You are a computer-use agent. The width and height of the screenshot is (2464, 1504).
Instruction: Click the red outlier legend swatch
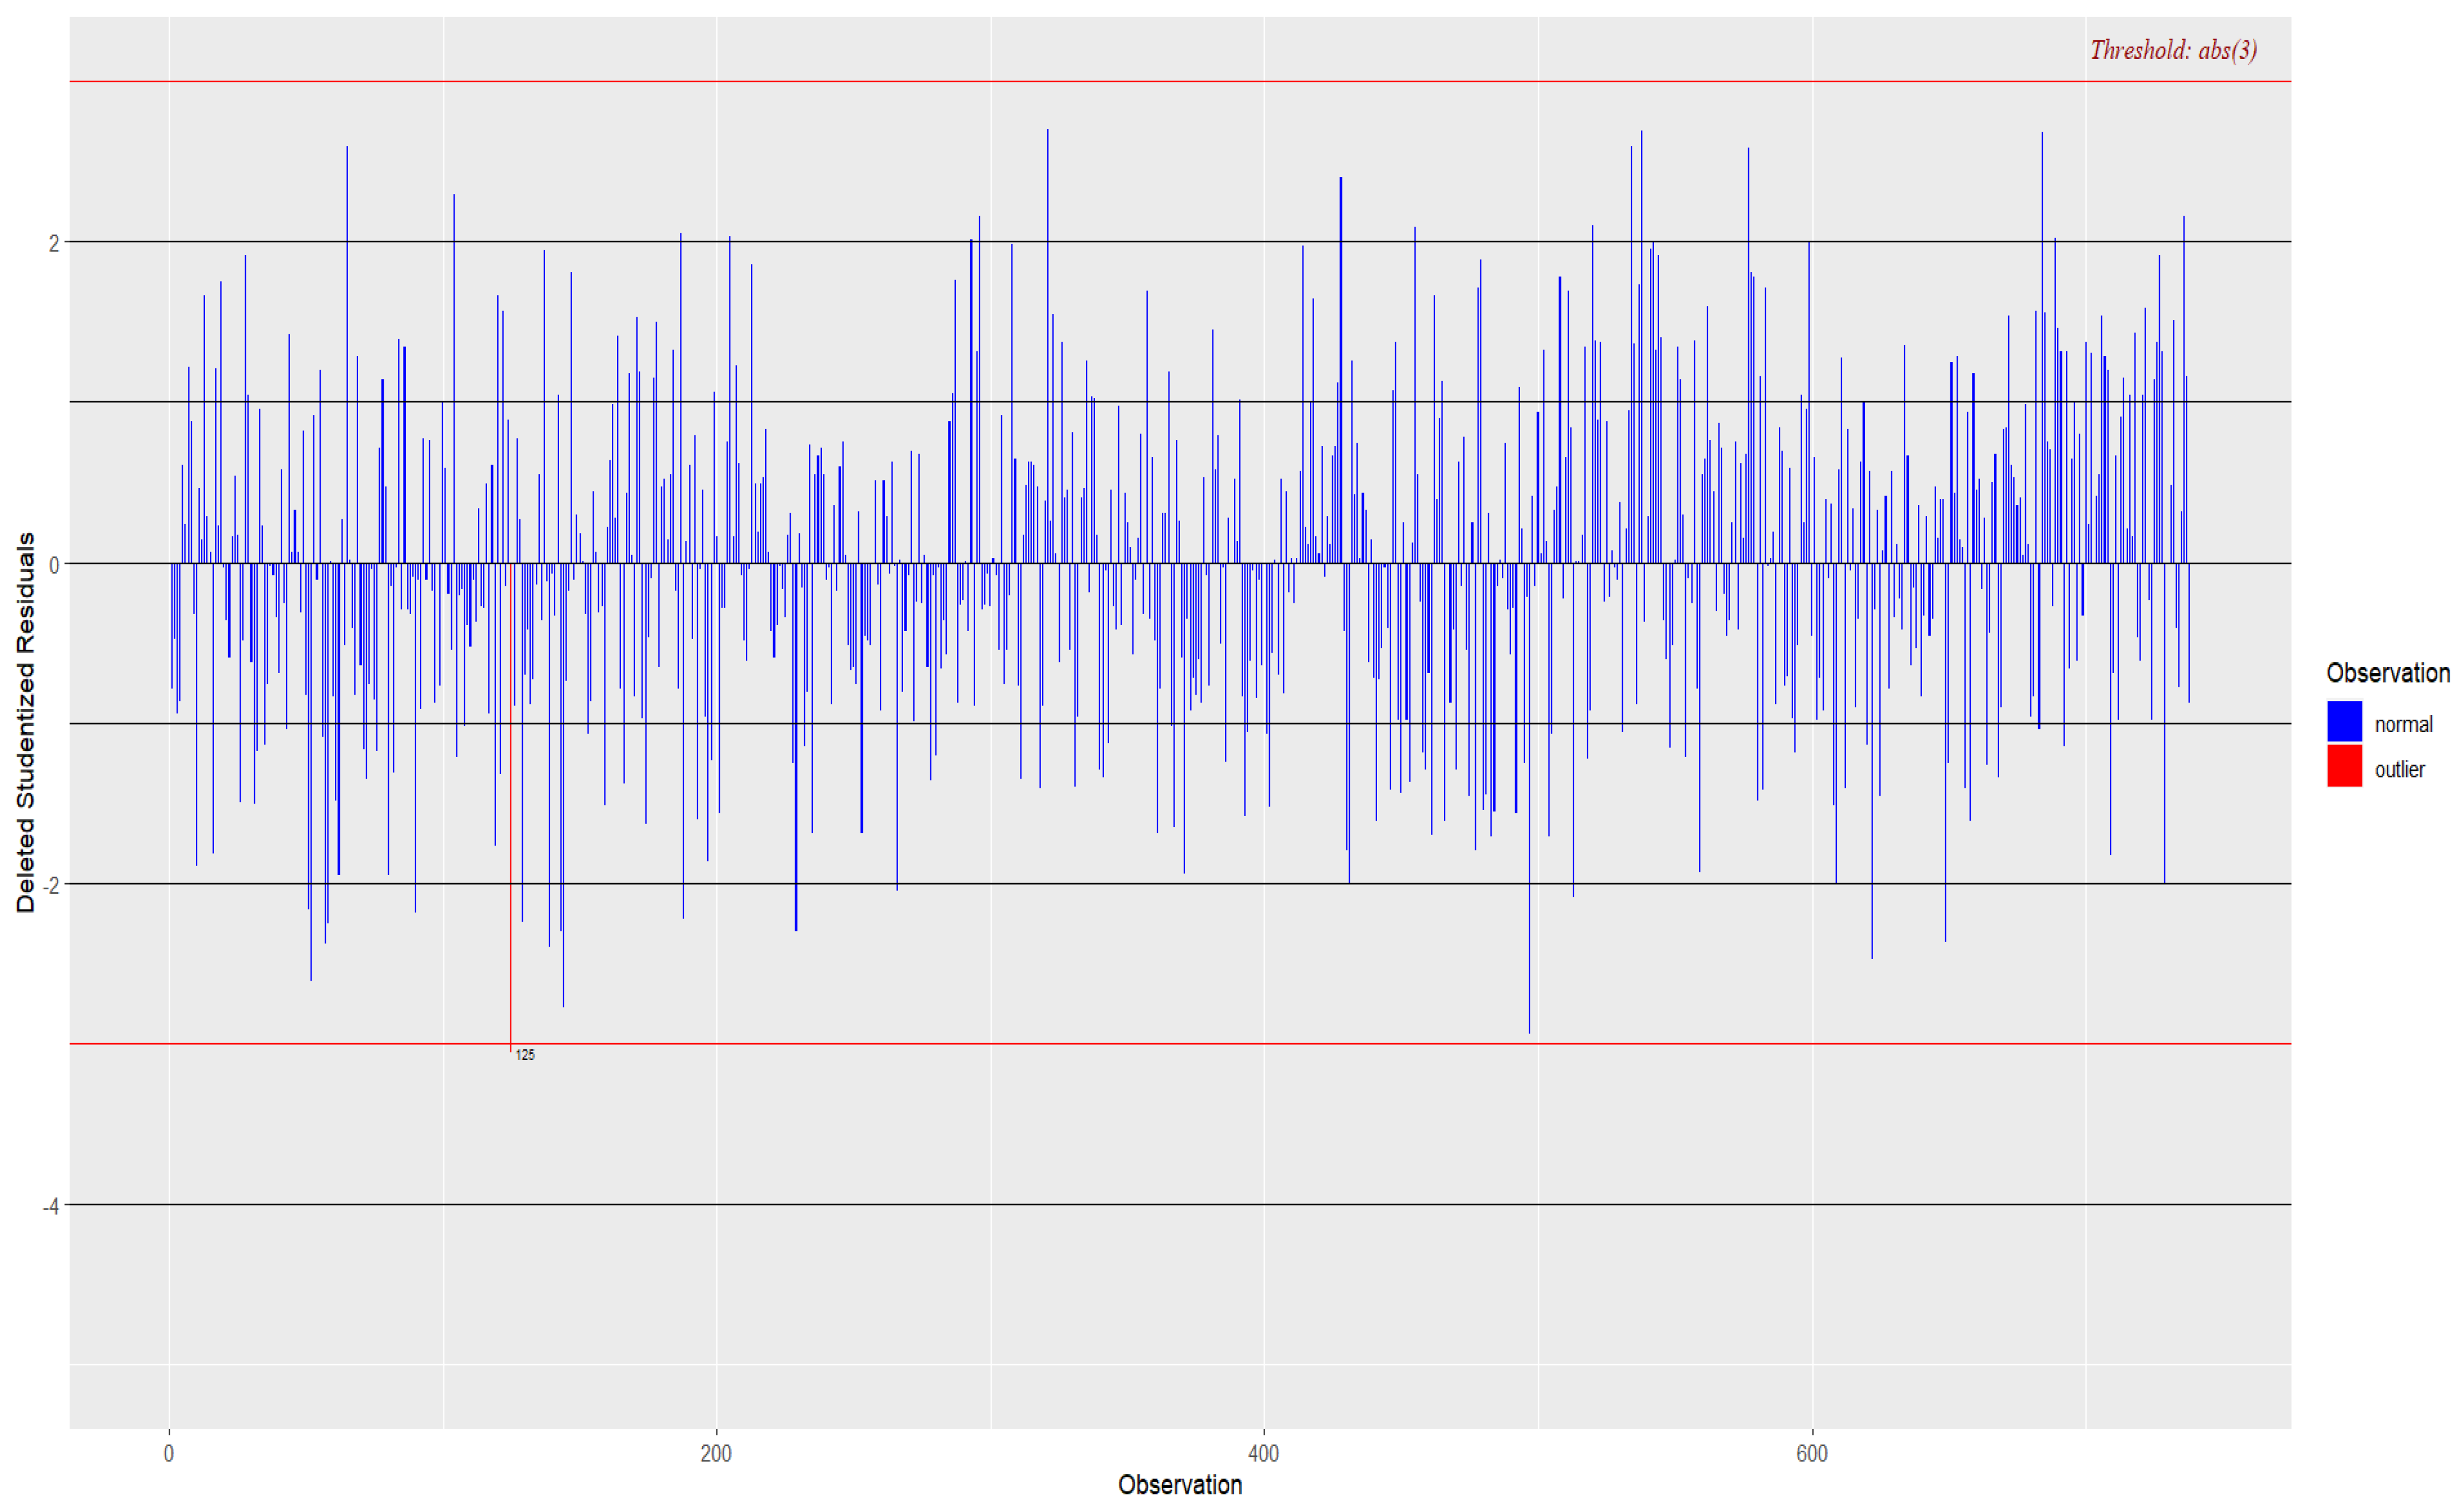[2344, 766]
